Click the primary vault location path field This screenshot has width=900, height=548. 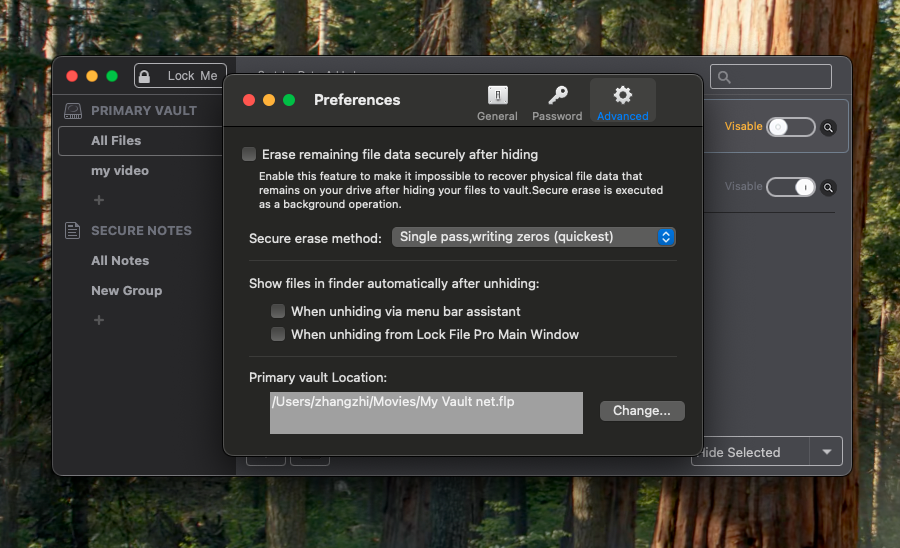(426, 413)
